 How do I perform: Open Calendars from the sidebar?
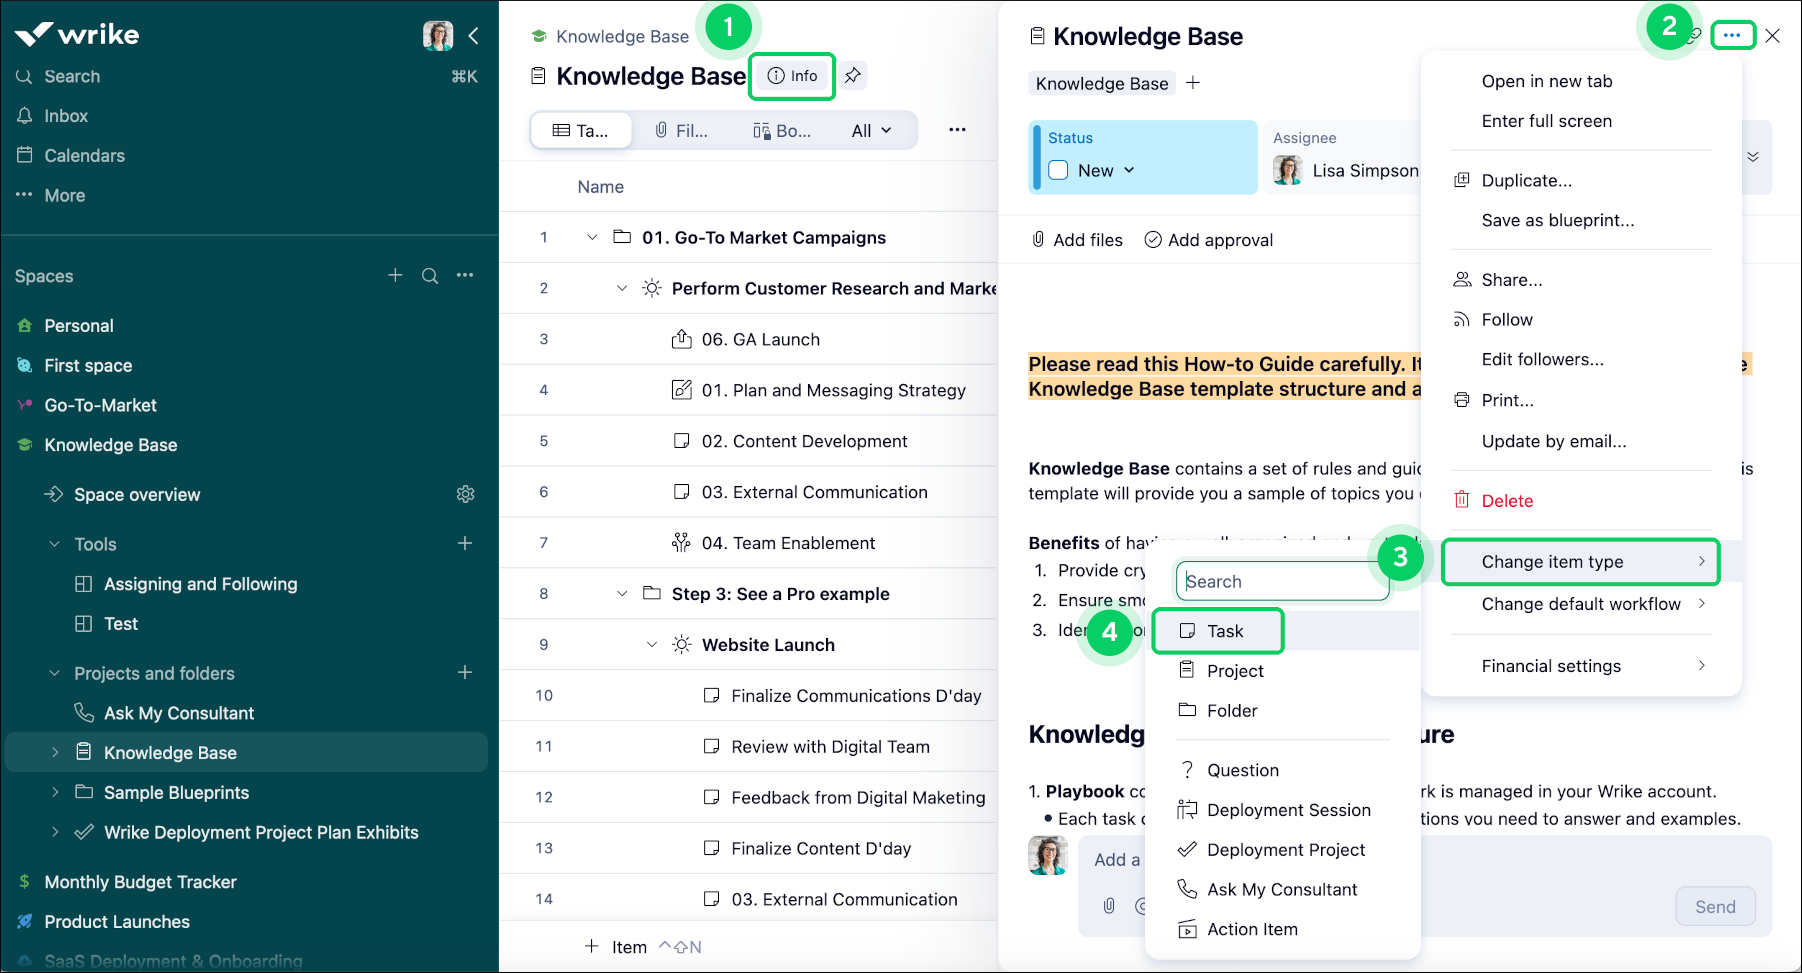84,155
